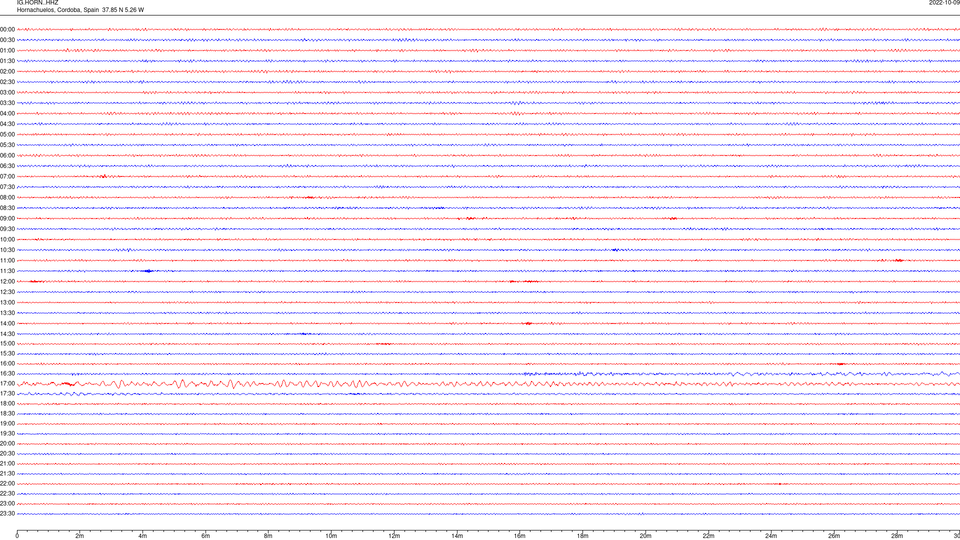This screenshot has height=540, width=960.
Task: Select the 02:00 trace time label
Action: [7, 72]
